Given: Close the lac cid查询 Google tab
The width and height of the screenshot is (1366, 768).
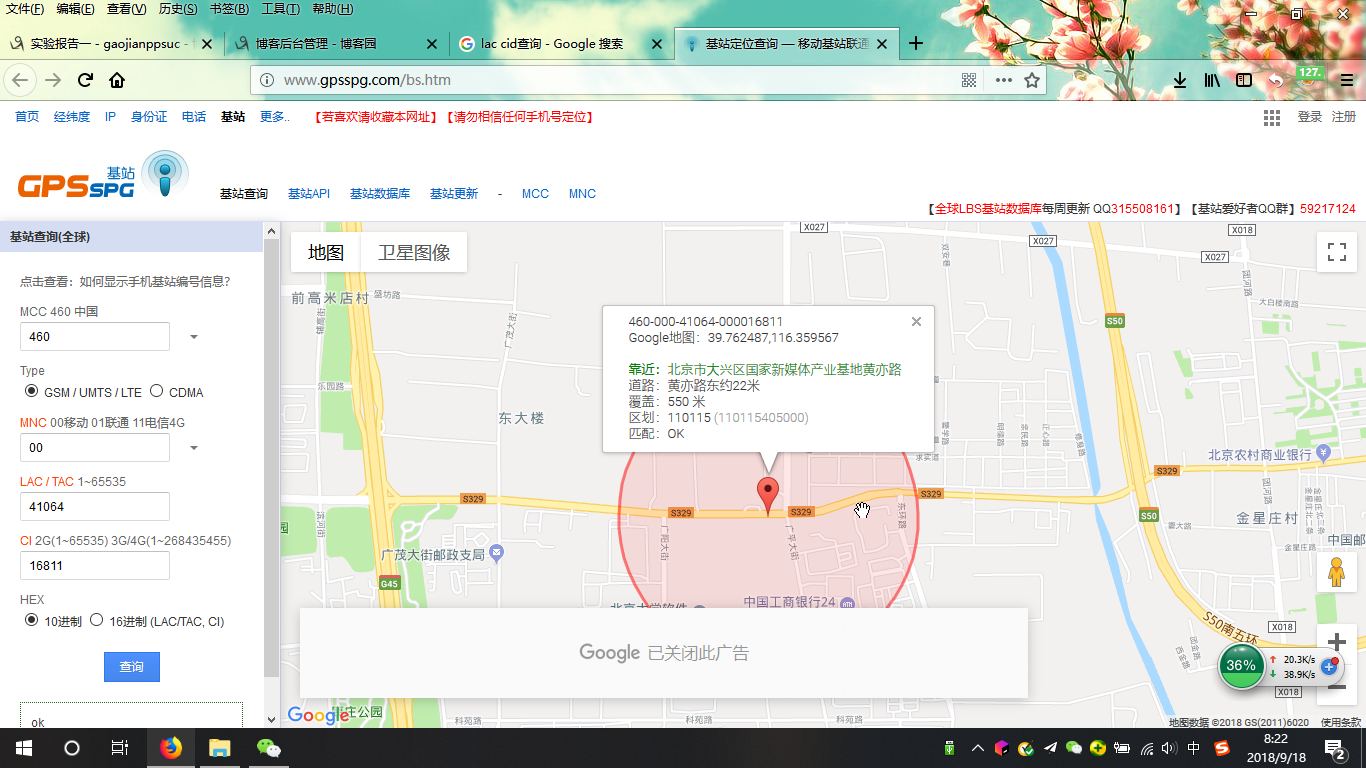Looking at the screenshot, I should click(x=657, y=44).
